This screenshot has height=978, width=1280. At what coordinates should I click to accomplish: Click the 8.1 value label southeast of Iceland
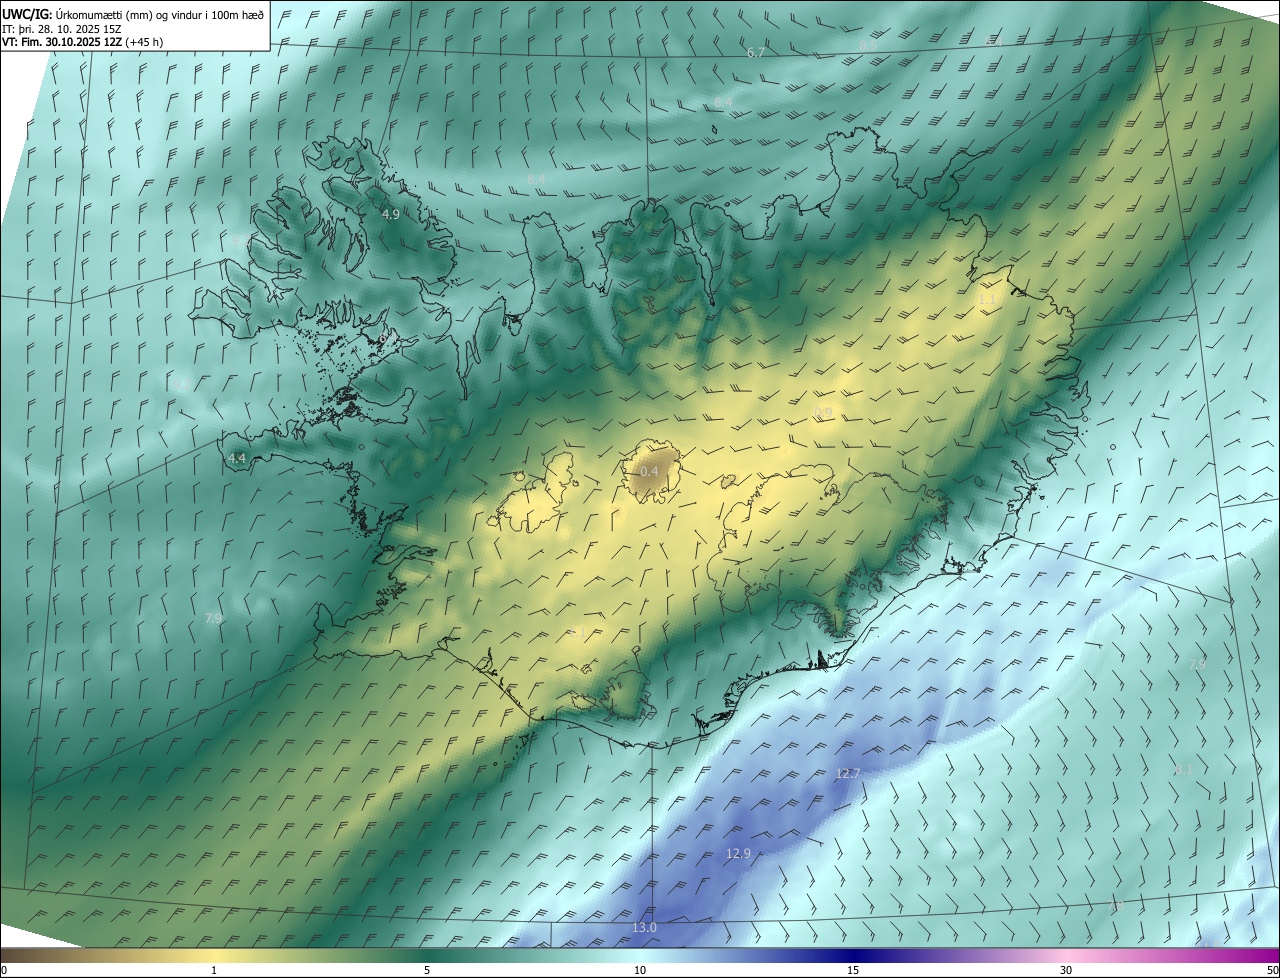(1184, 770)
